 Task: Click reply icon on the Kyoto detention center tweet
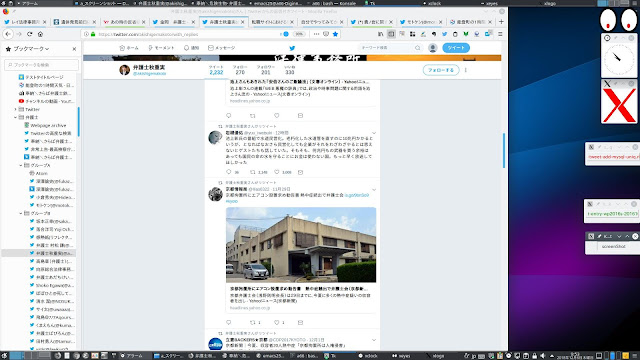(x=229, y=322)
